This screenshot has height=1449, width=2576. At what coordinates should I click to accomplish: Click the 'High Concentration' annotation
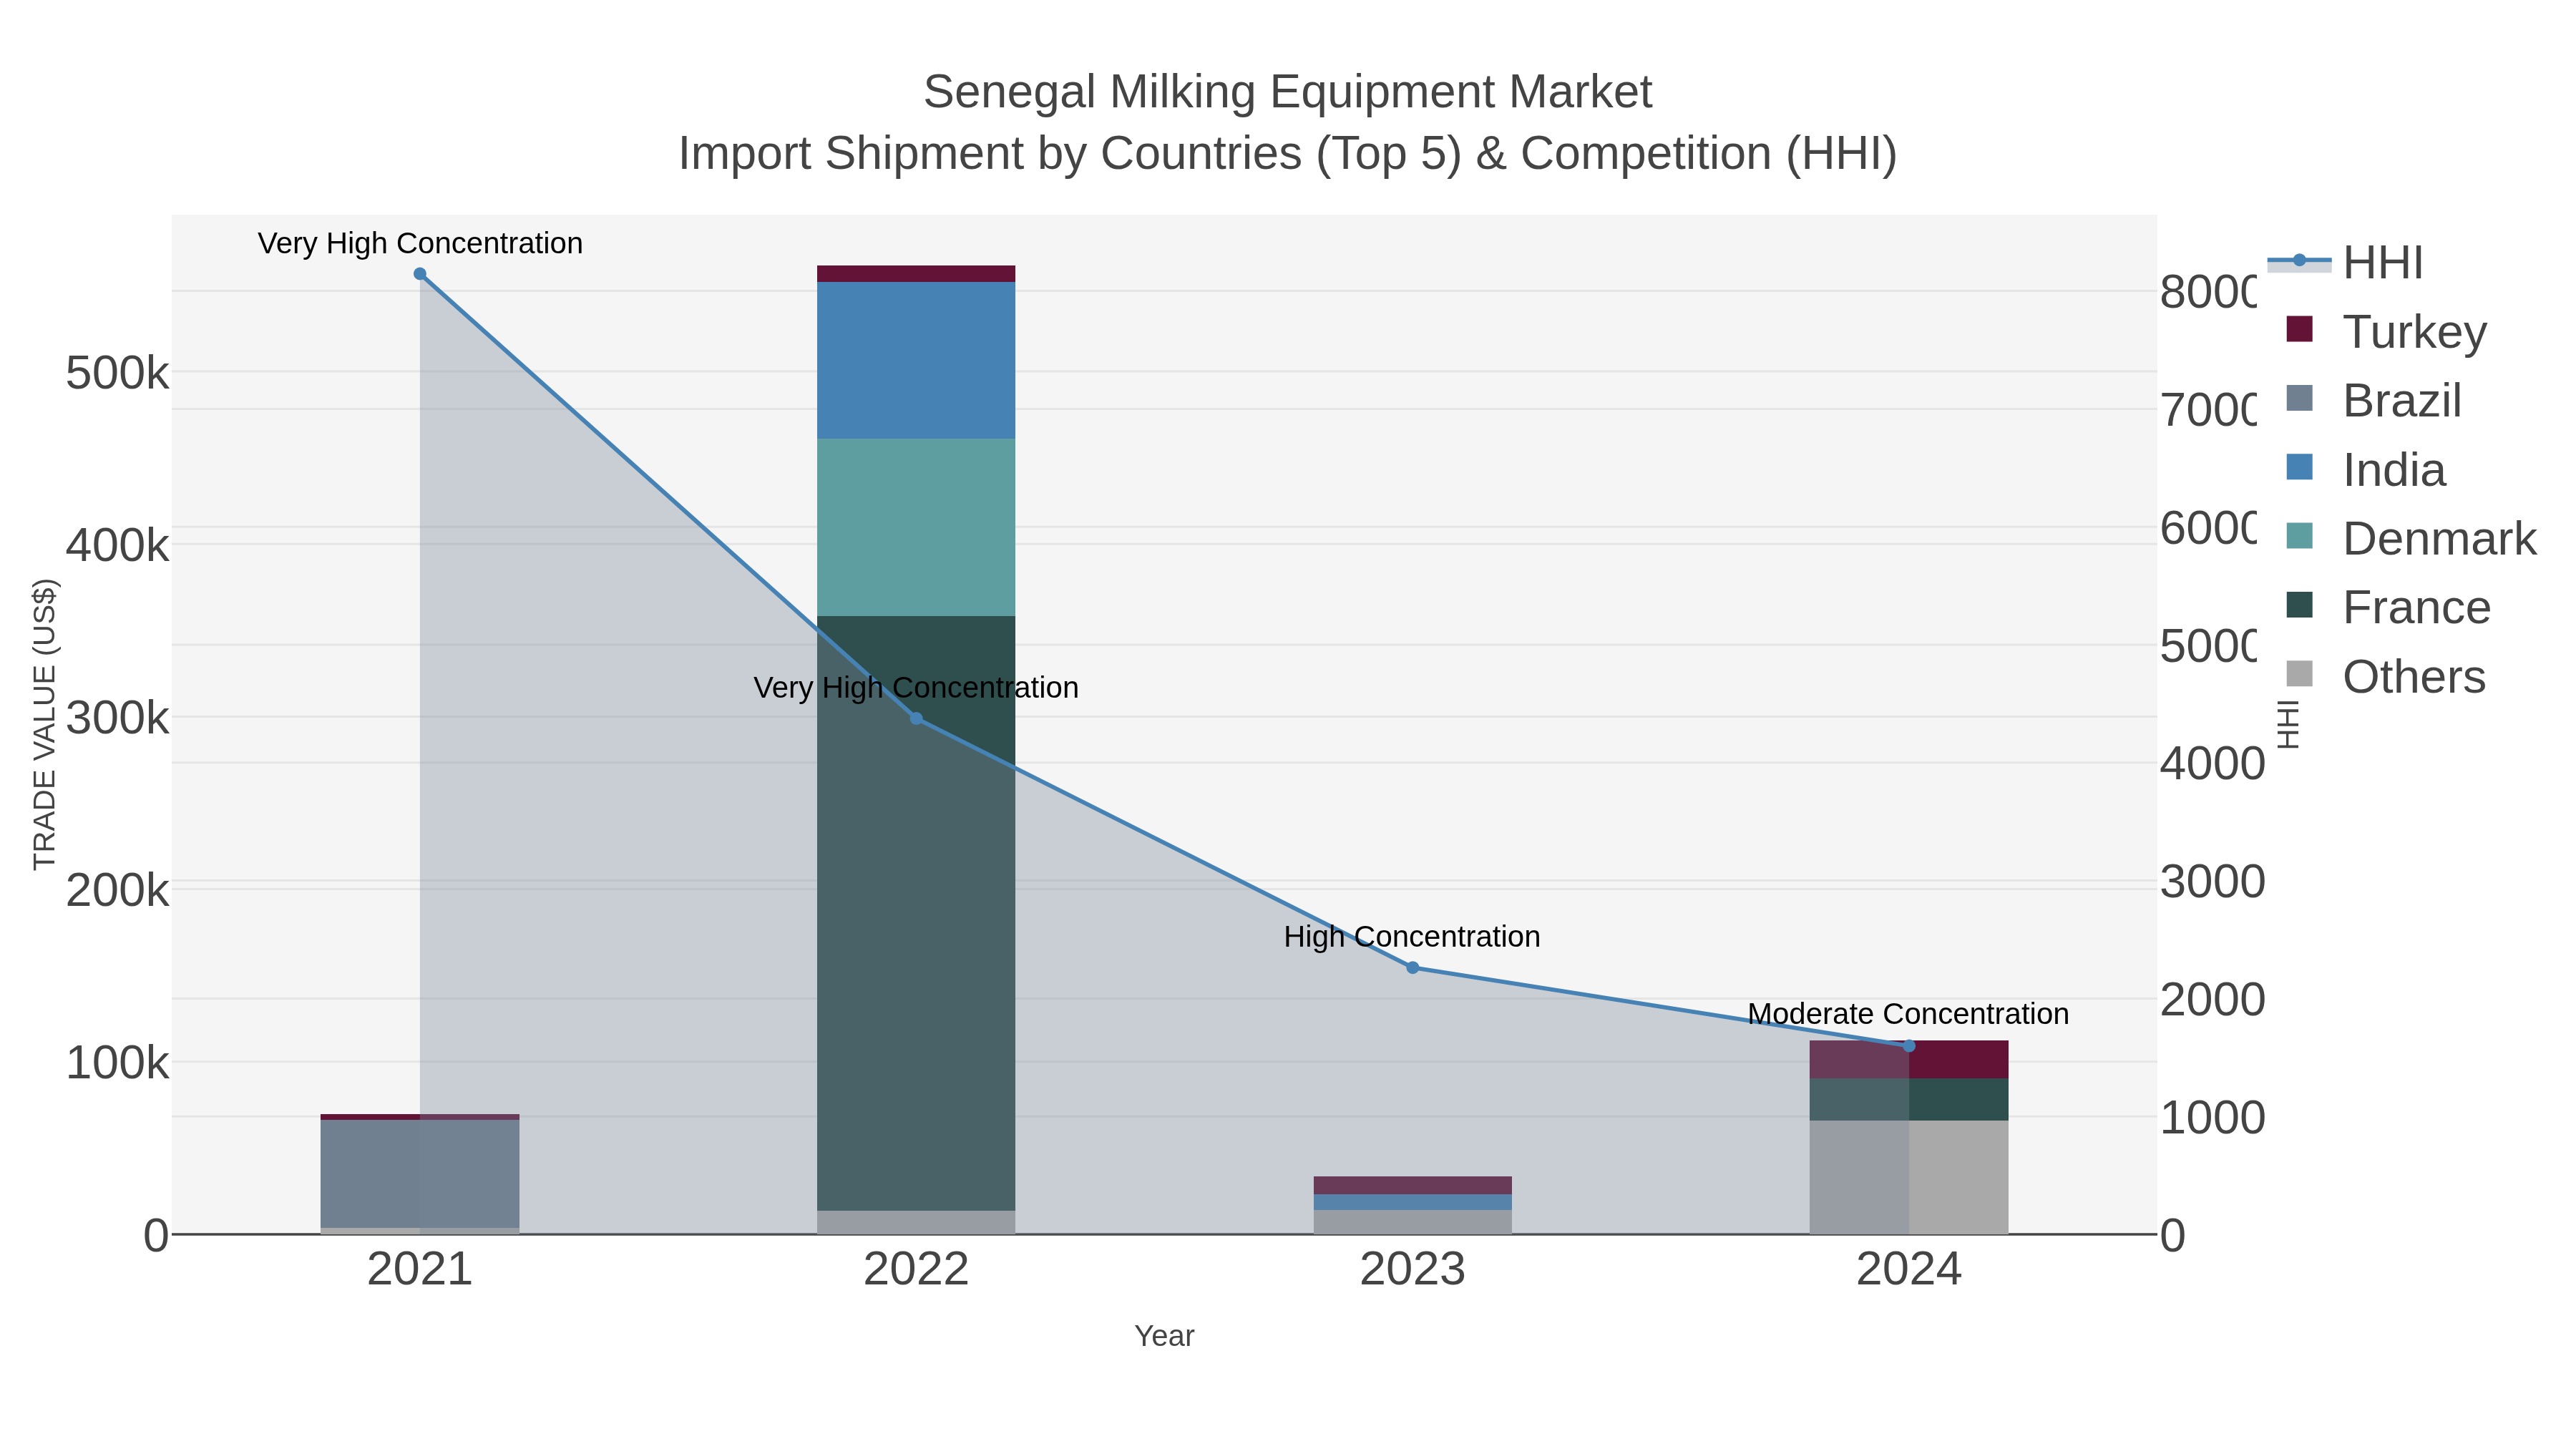[x=1412, y=937]
